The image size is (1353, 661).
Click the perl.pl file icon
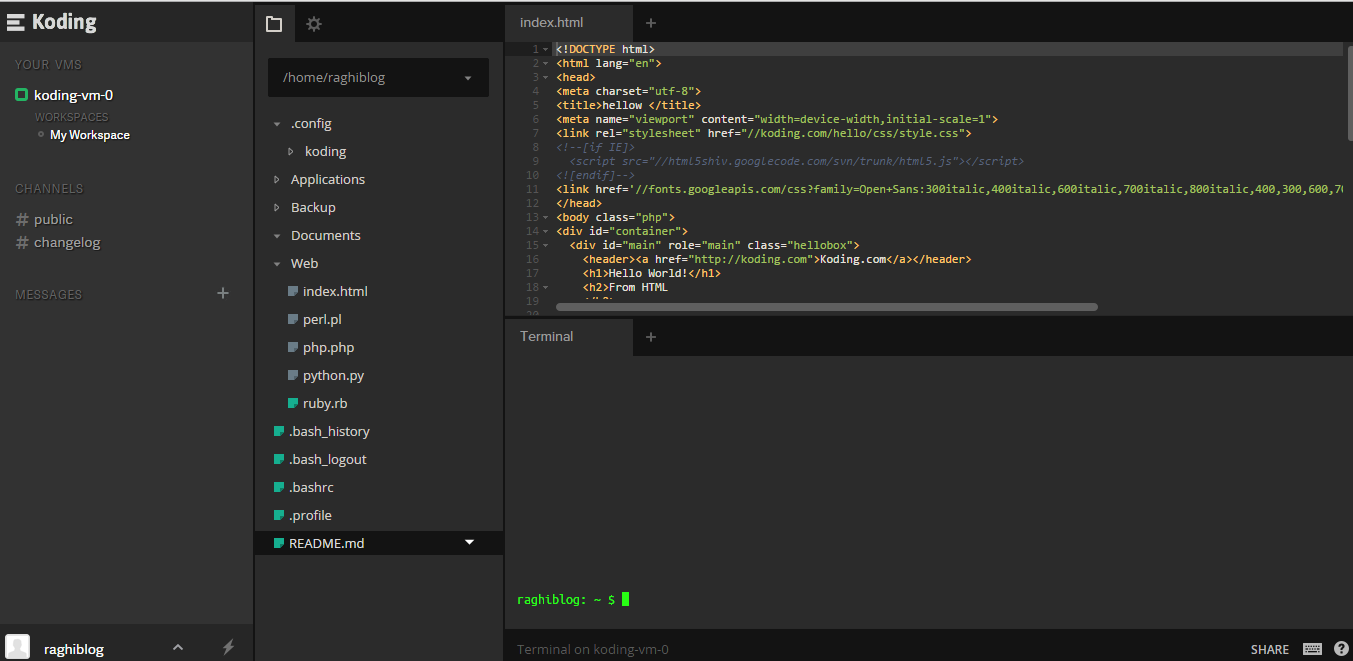[293, 320]
